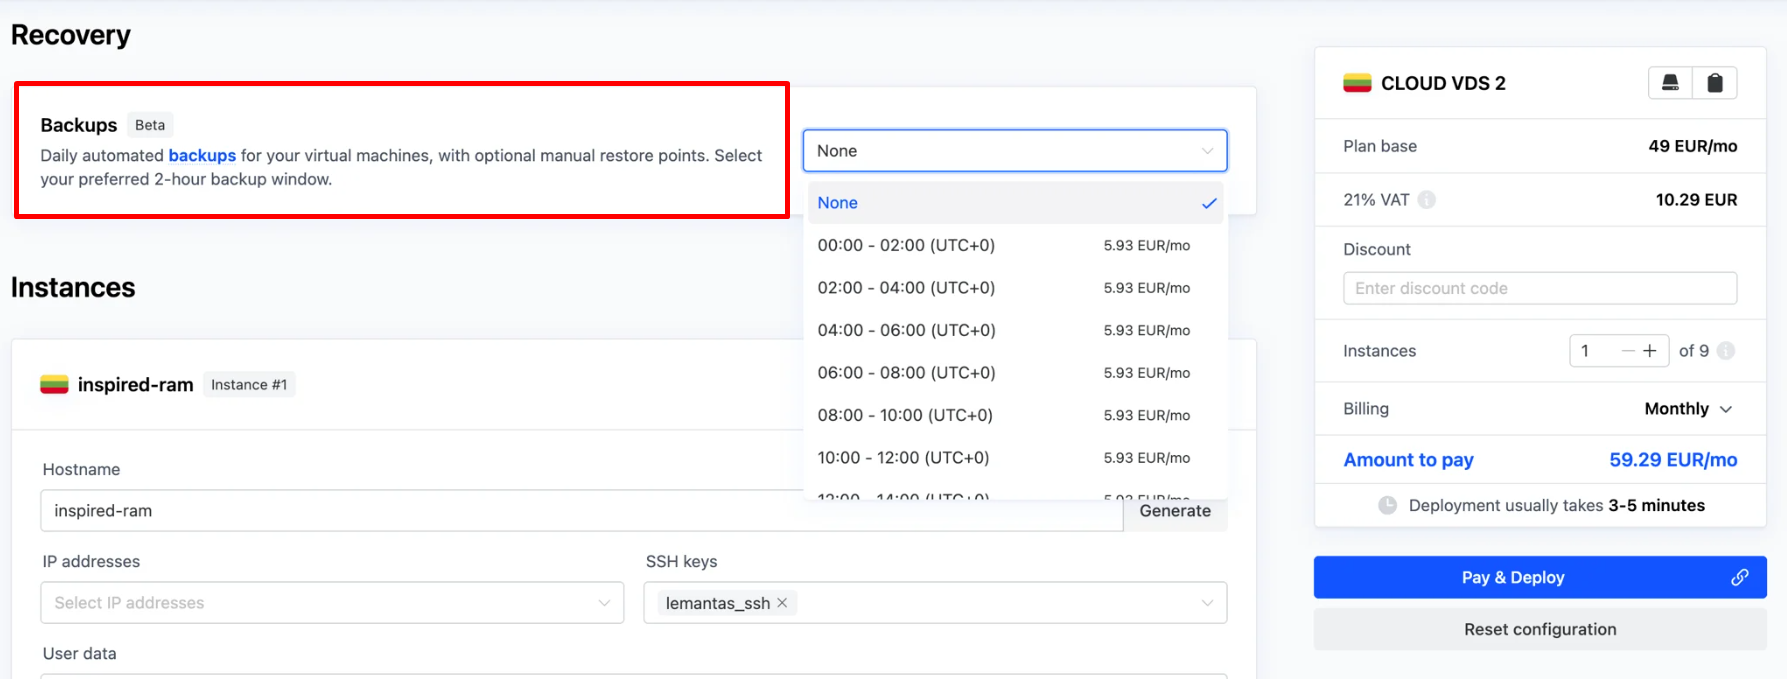Open the backups documentation link
This screenshot has width=1787, height=679.
tap(202, 156)
